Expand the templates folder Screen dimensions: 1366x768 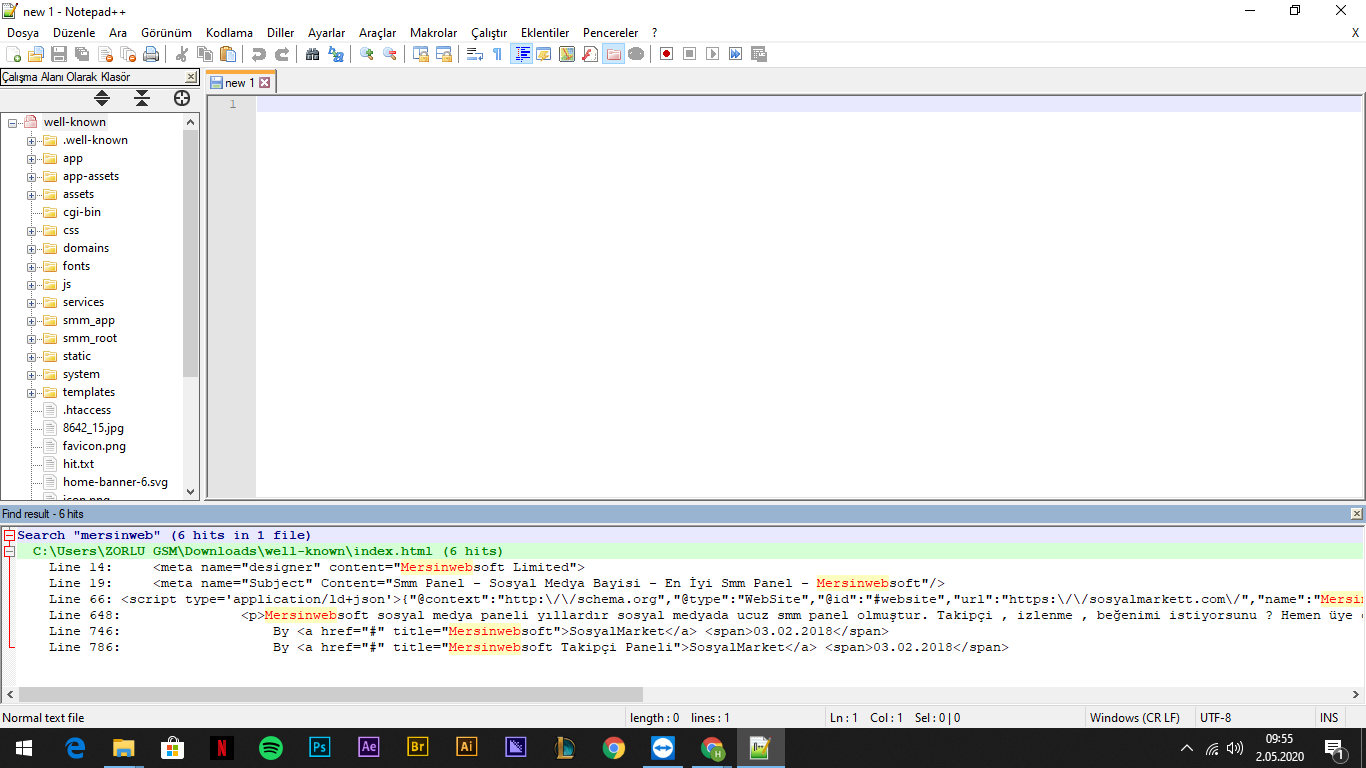[32, 392]
